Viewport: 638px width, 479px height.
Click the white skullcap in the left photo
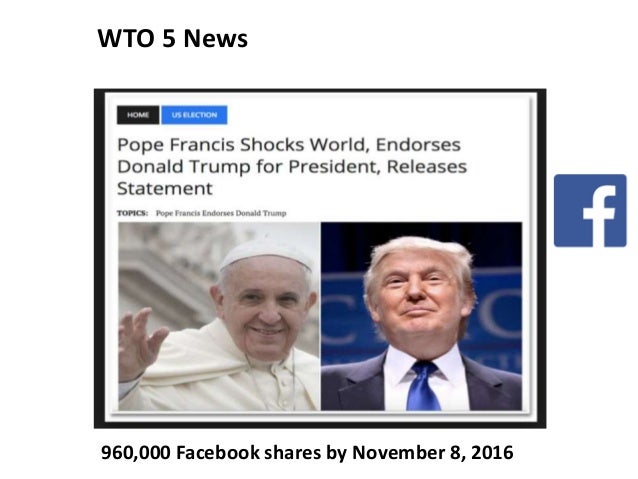267,254
